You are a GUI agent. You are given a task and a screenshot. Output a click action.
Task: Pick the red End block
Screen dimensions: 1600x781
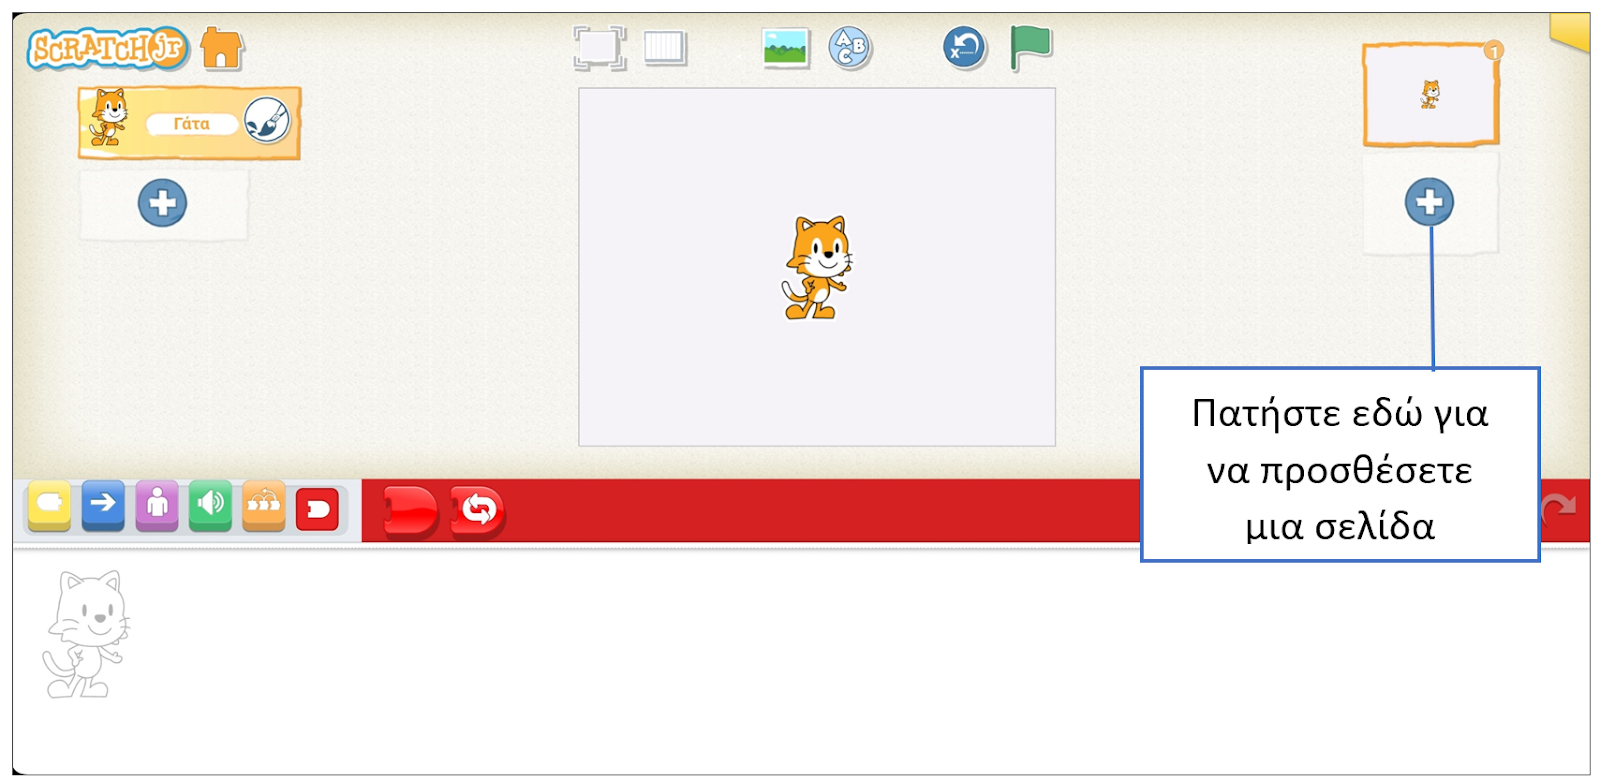[411, 512]
